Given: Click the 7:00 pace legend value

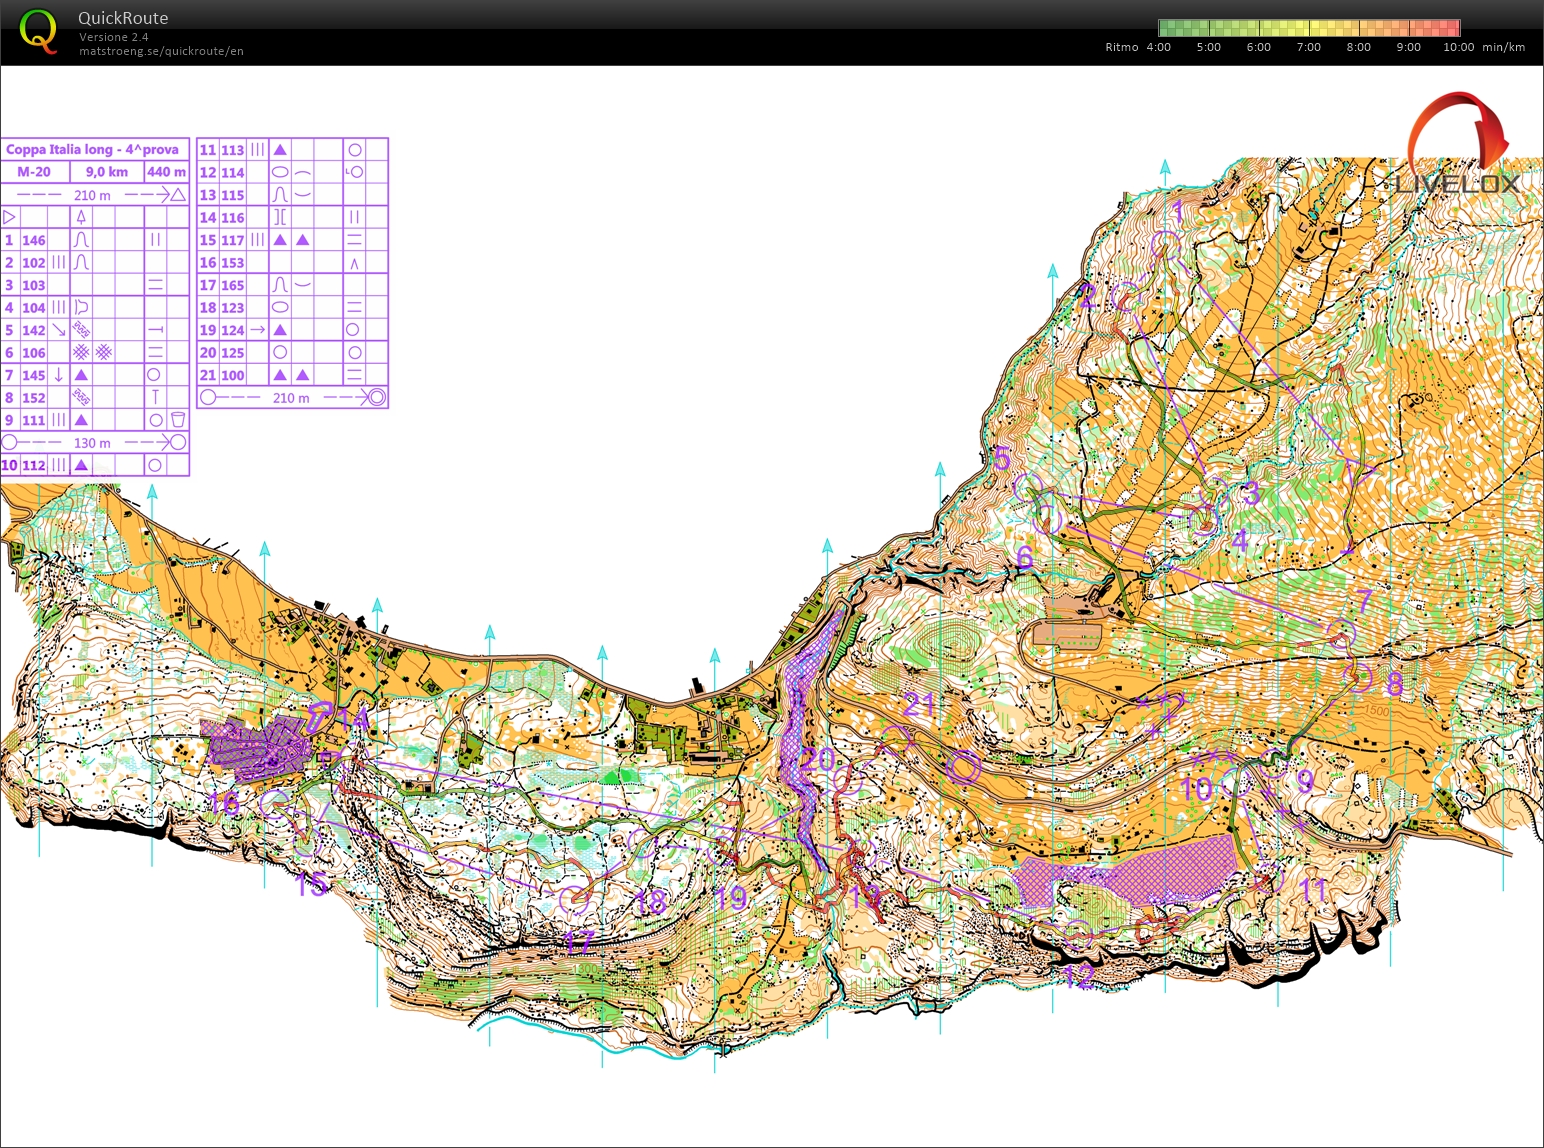Looking at the screenshot, I should [x=1308, y=47].
